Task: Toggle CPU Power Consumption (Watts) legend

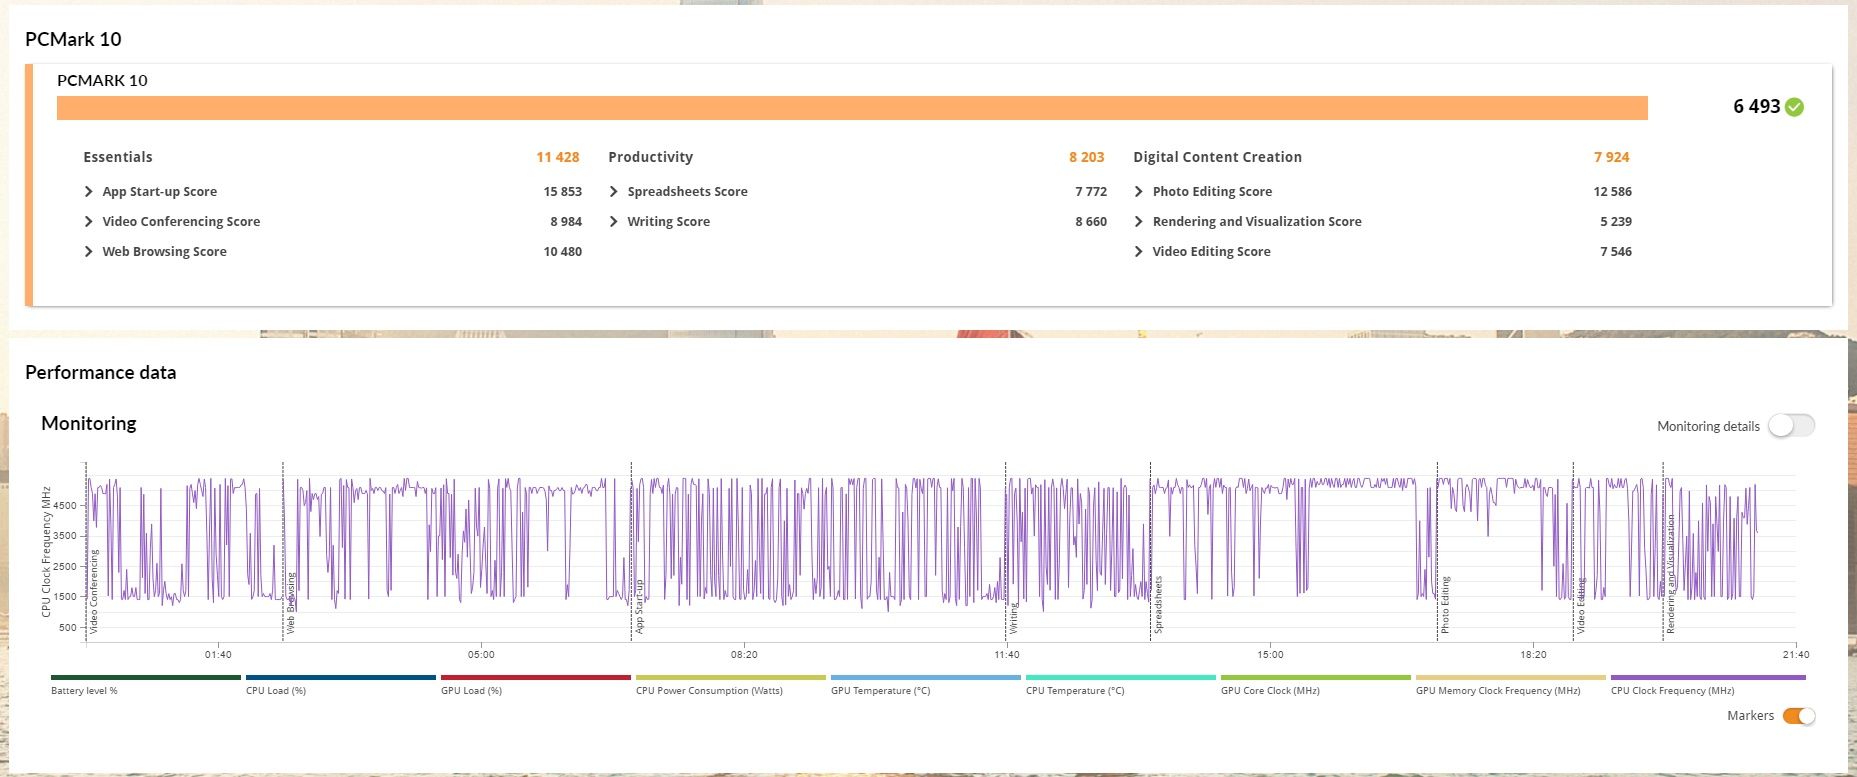Action: (730, 685)
